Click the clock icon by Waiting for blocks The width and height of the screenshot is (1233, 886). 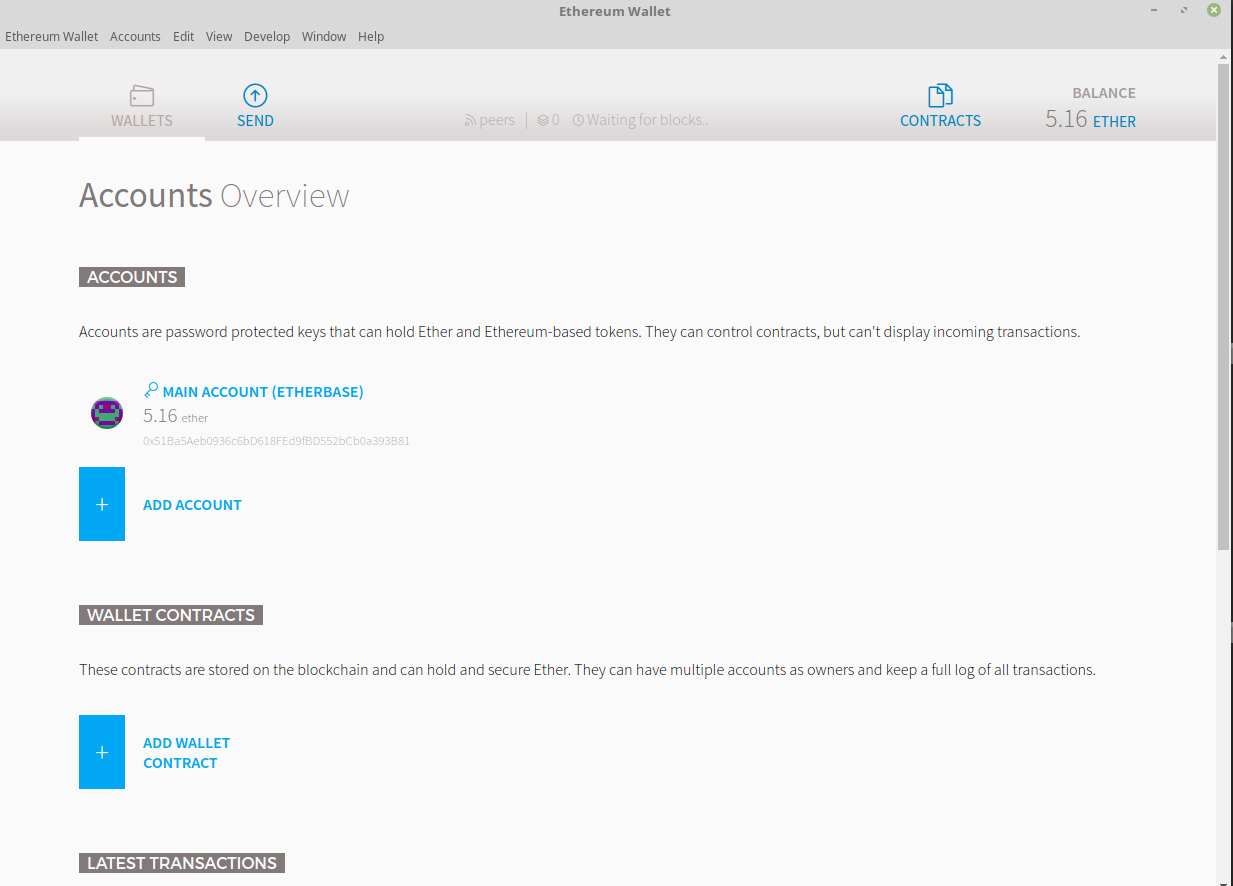click(578, 121)
